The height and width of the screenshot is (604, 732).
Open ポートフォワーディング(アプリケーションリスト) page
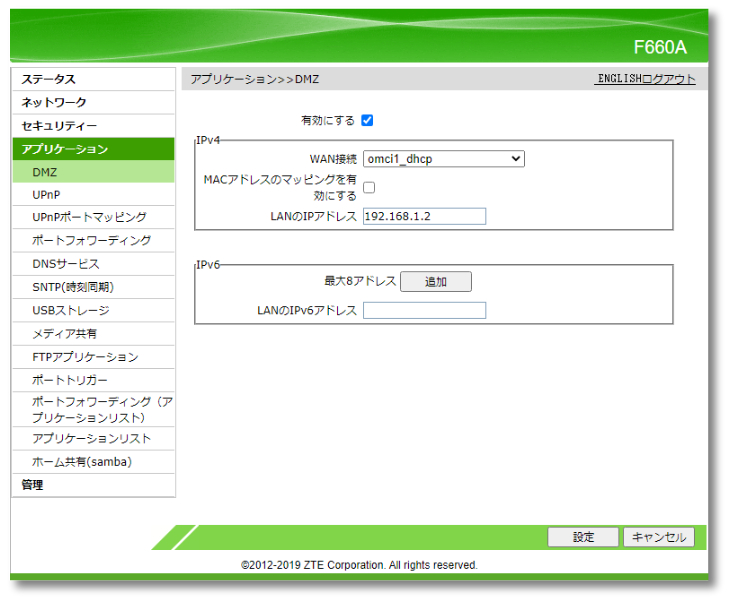[93, 409]
